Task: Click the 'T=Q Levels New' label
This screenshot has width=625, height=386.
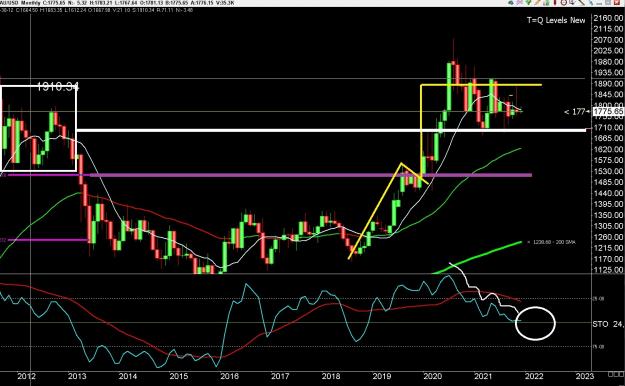Action: pos(556,20)
